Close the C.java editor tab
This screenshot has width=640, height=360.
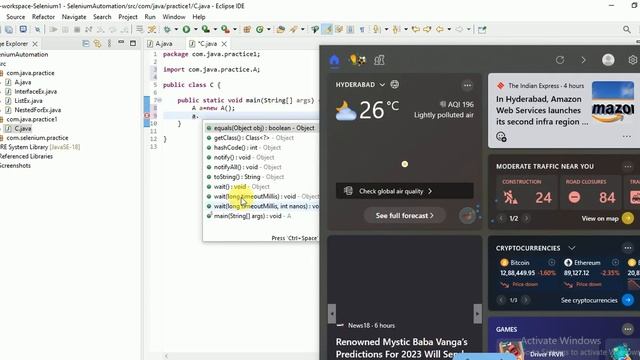click(x=224, y=44)
